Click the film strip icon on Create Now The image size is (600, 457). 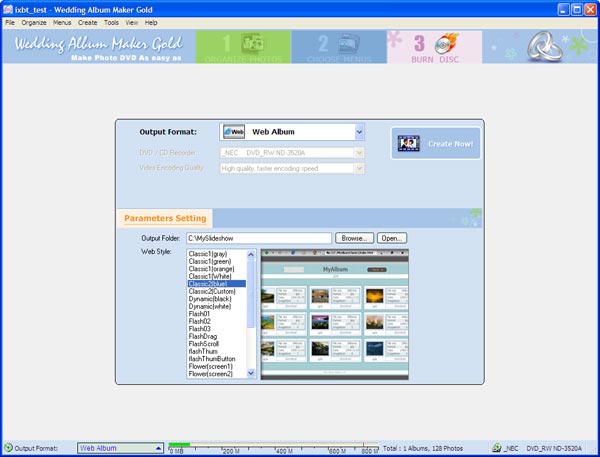408,144
